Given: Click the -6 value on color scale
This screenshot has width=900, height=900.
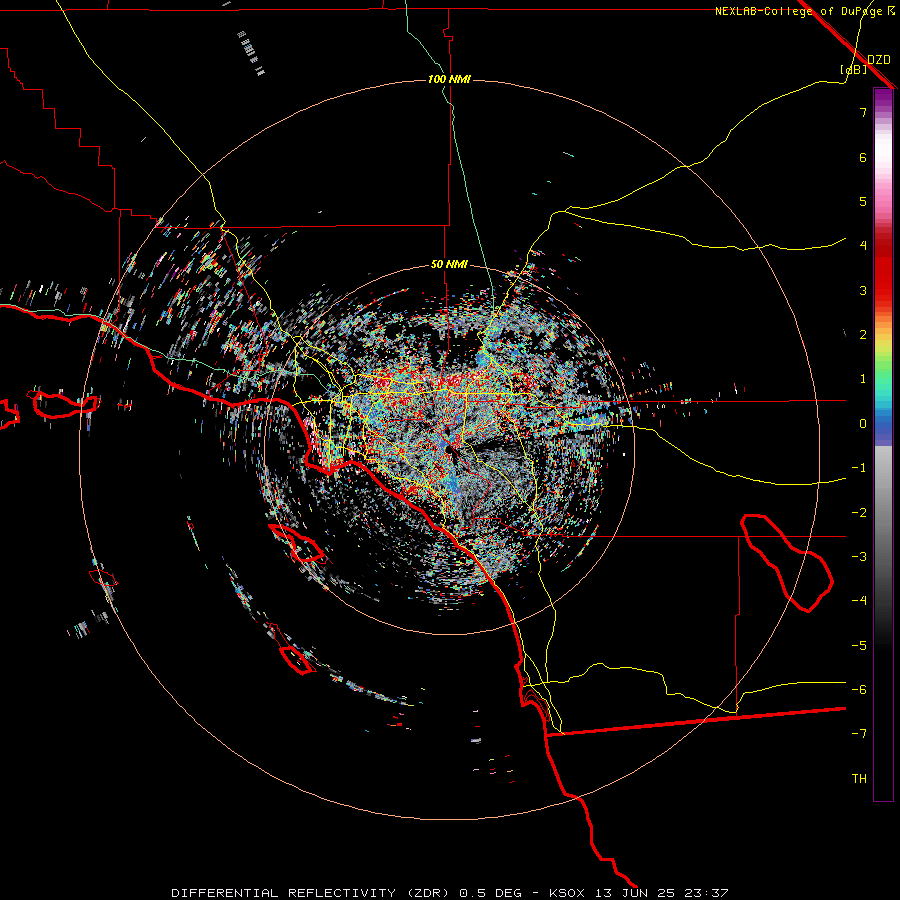Looking at the screenshot, I should click(x=859, y=690).
